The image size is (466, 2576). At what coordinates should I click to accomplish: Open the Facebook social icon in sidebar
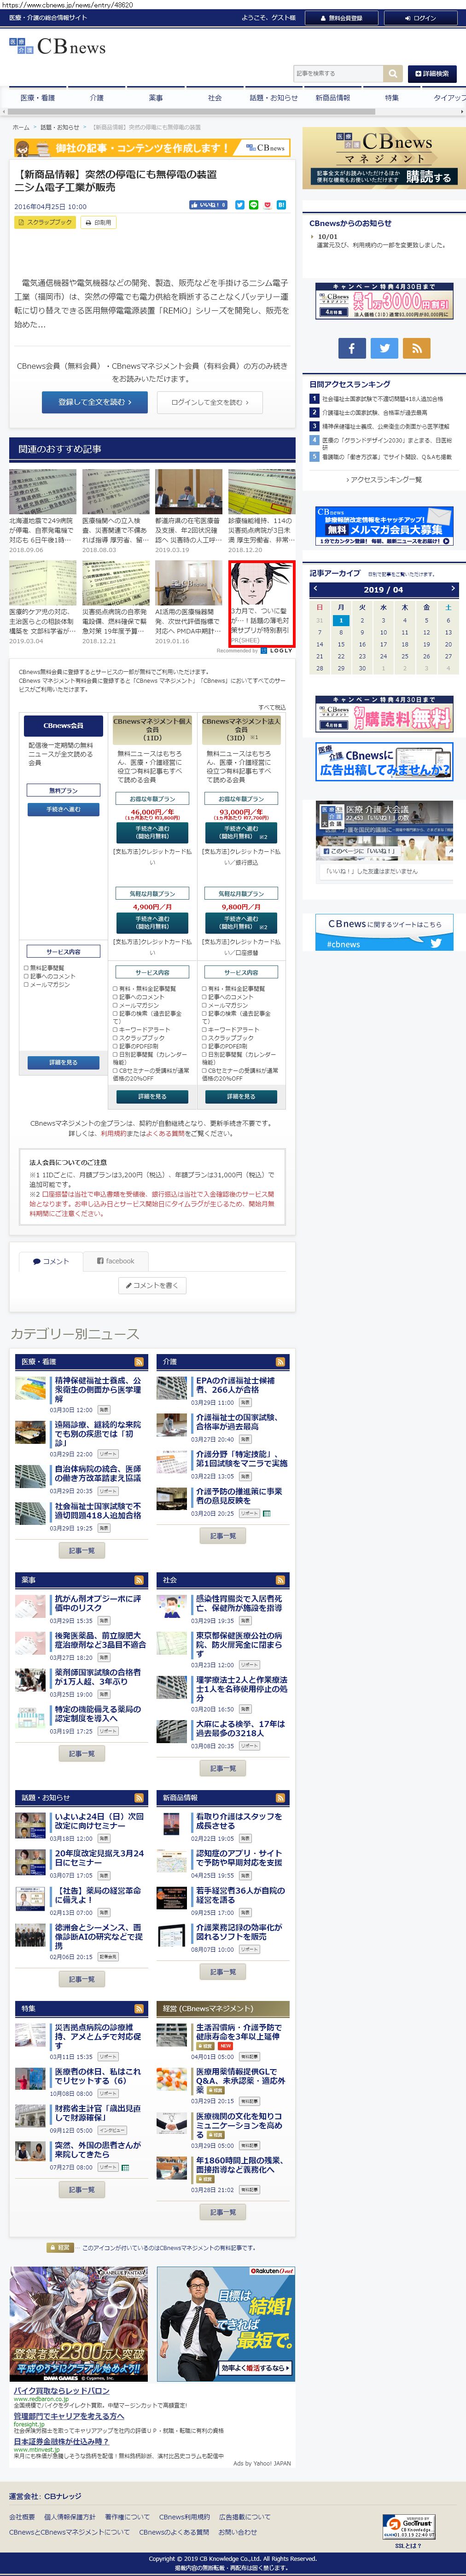(x=351, y=348)
